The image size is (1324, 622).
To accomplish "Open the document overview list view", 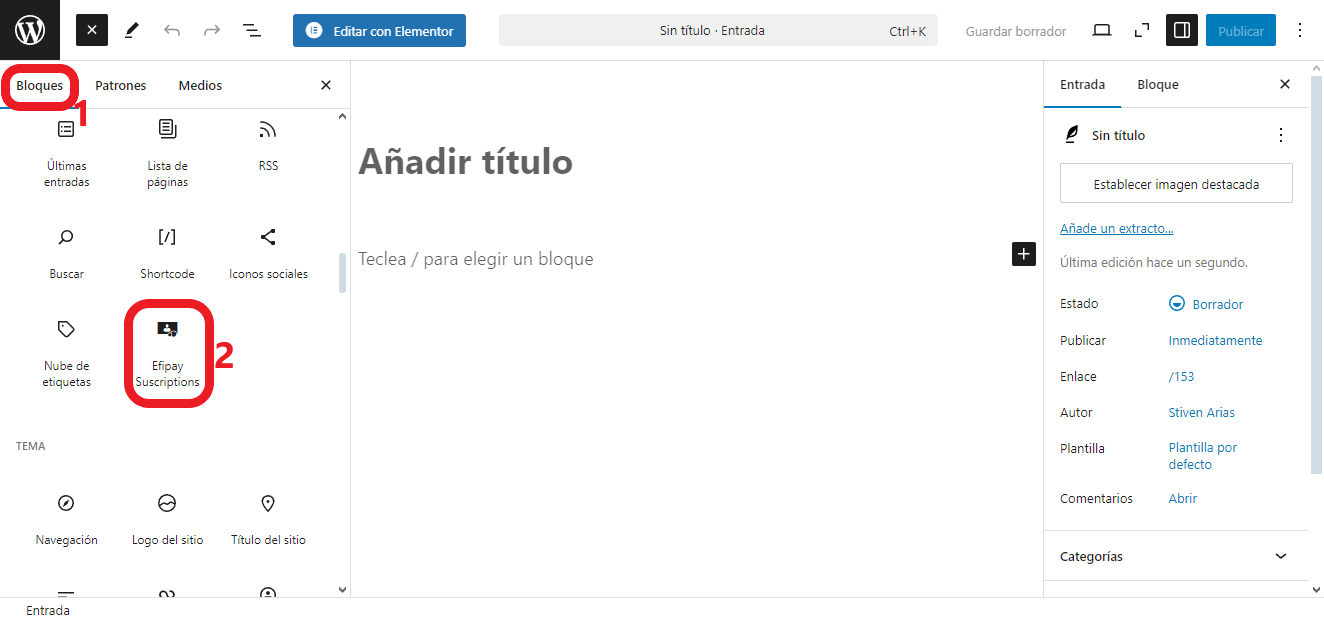I will [252, 30].
